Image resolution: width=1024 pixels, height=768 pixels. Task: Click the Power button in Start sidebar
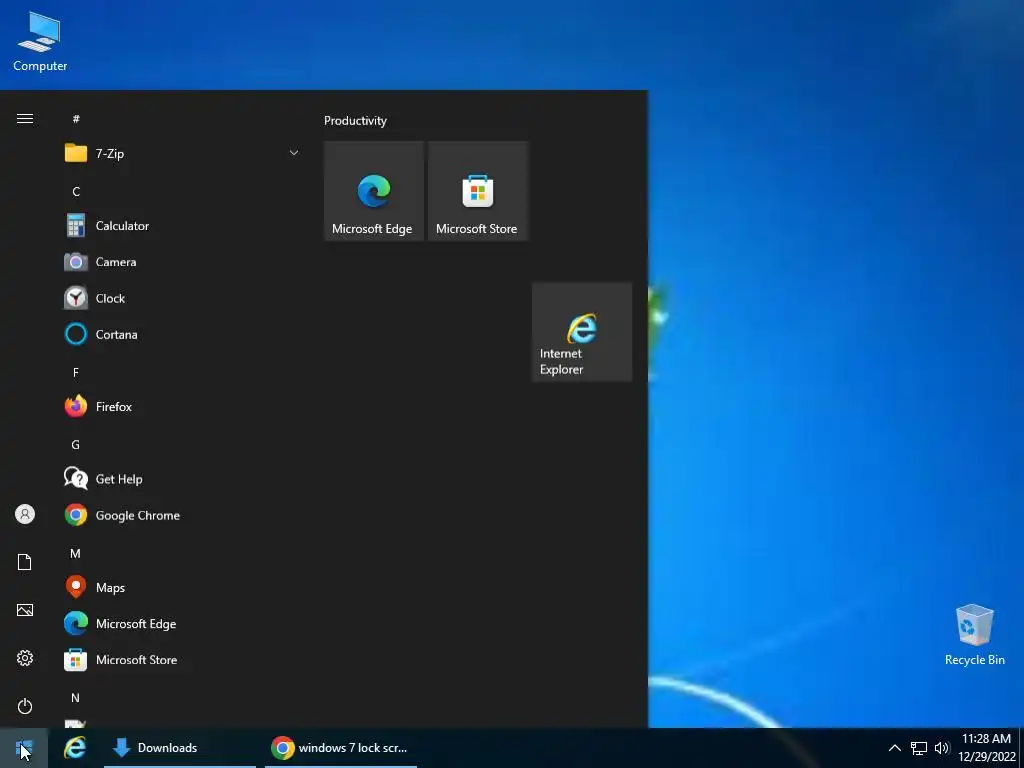point(25,706)
